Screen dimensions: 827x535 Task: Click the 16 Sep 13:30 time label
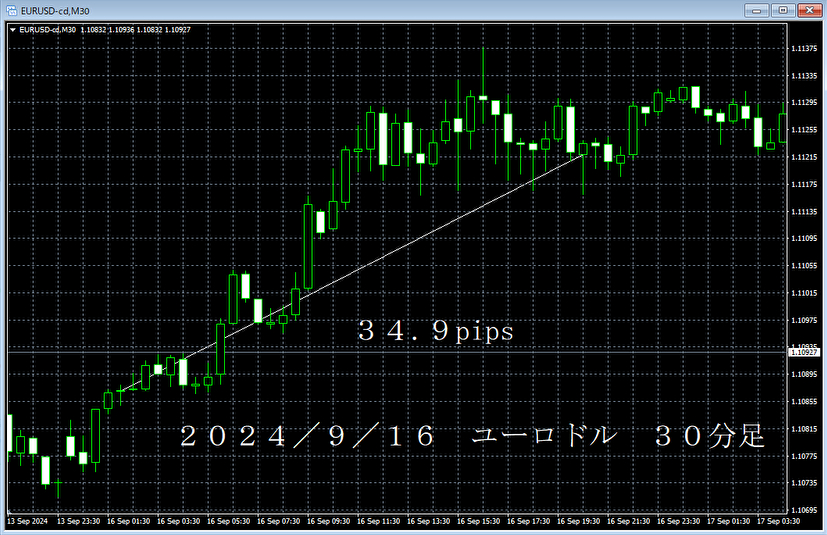tap(428, 521)
